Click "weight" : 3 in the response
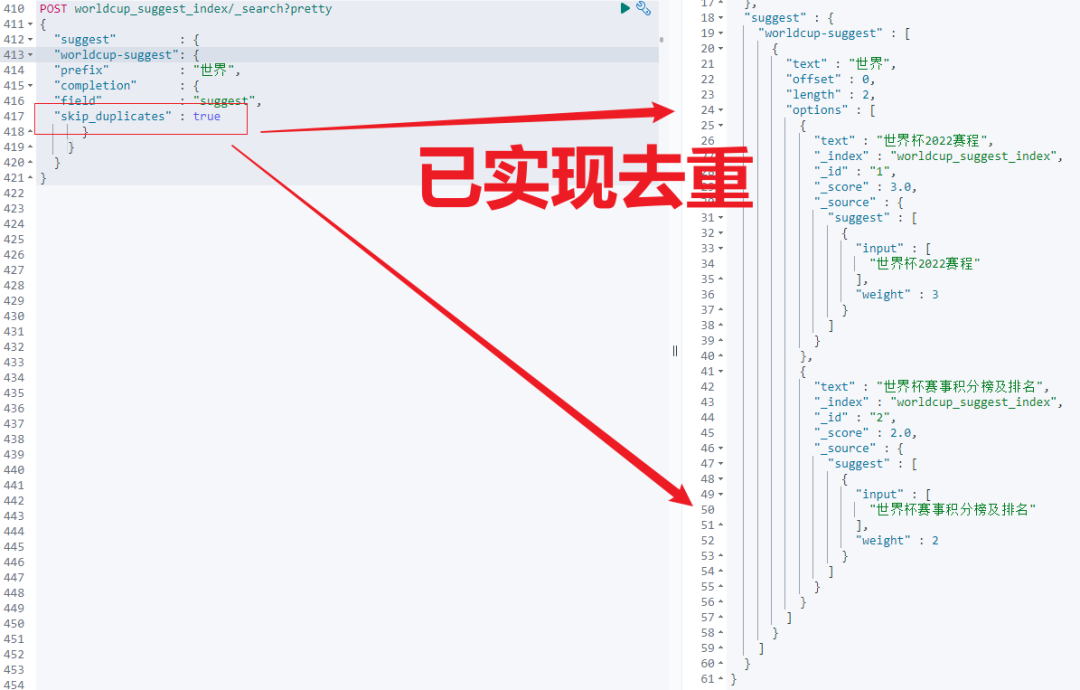The image size is (1080, 690). pos(897,295)
